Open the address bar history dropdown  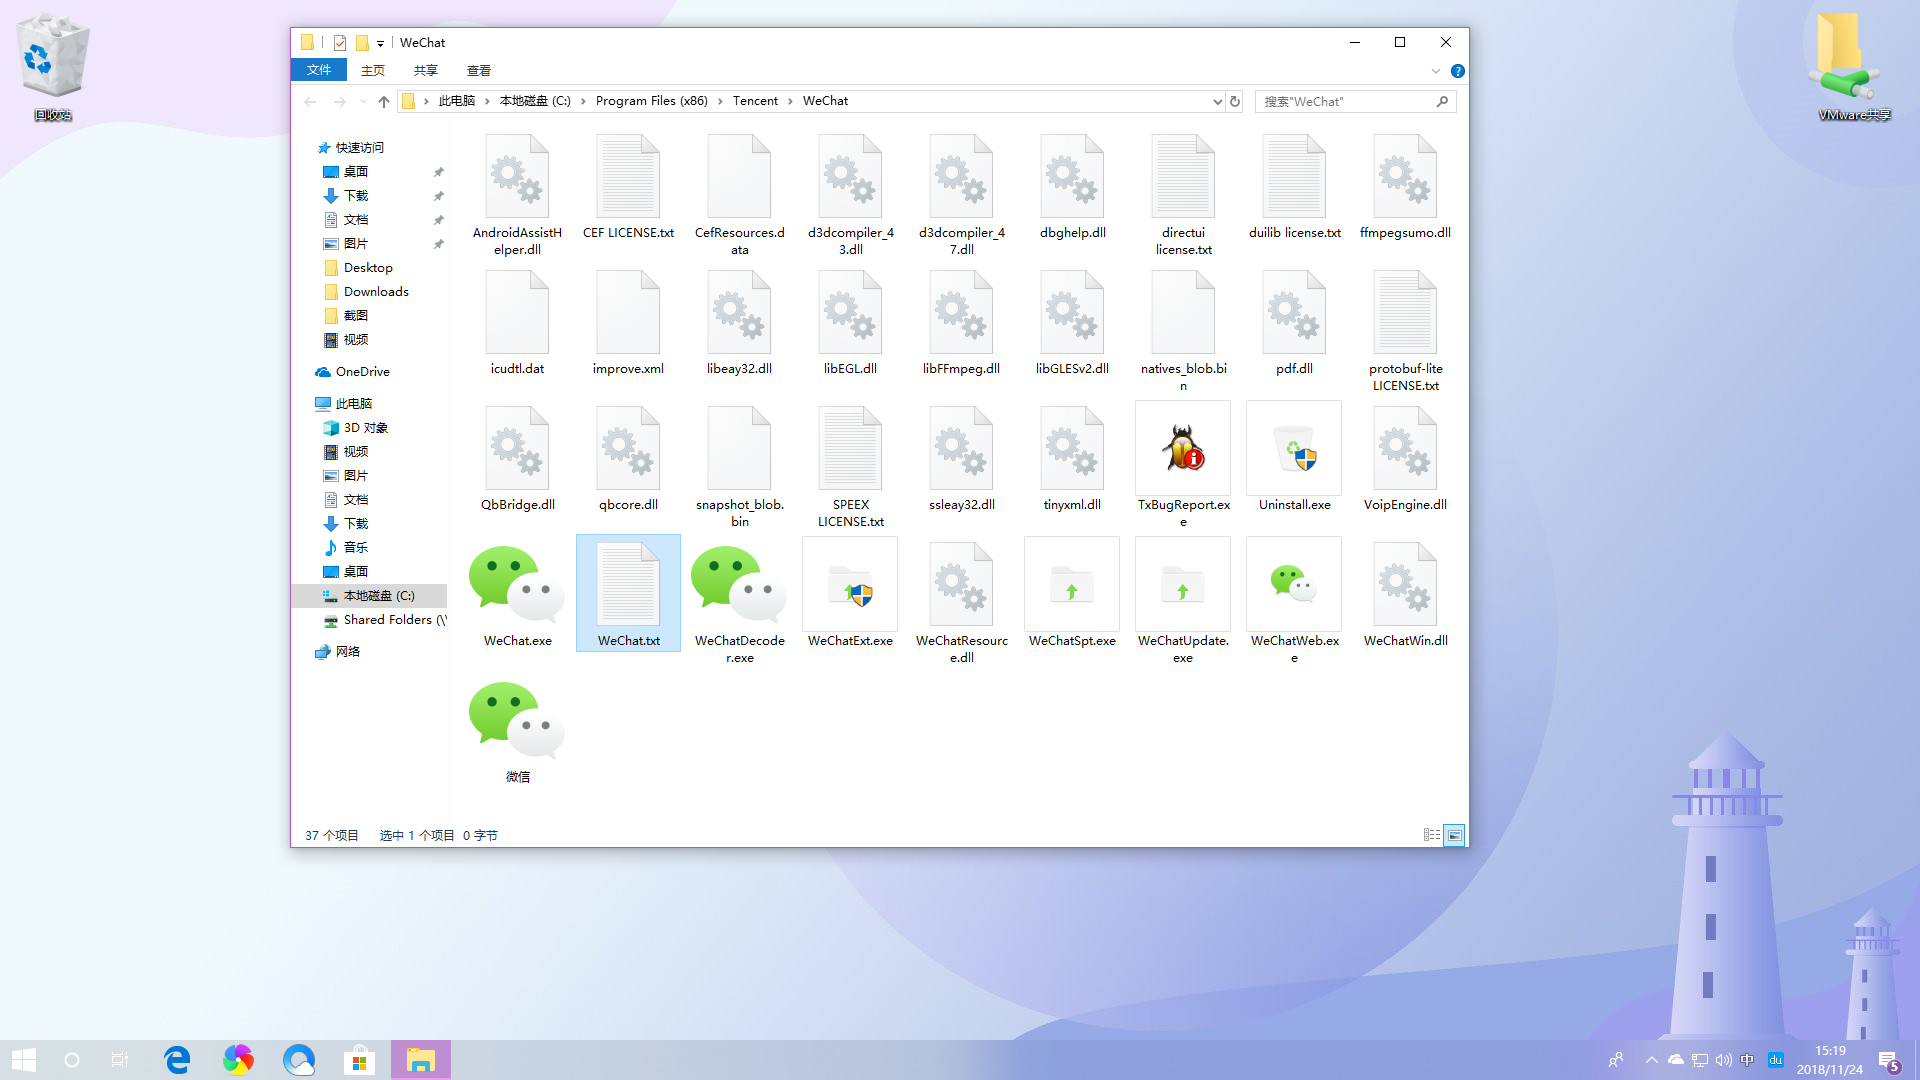click(x=1217, y=101)
